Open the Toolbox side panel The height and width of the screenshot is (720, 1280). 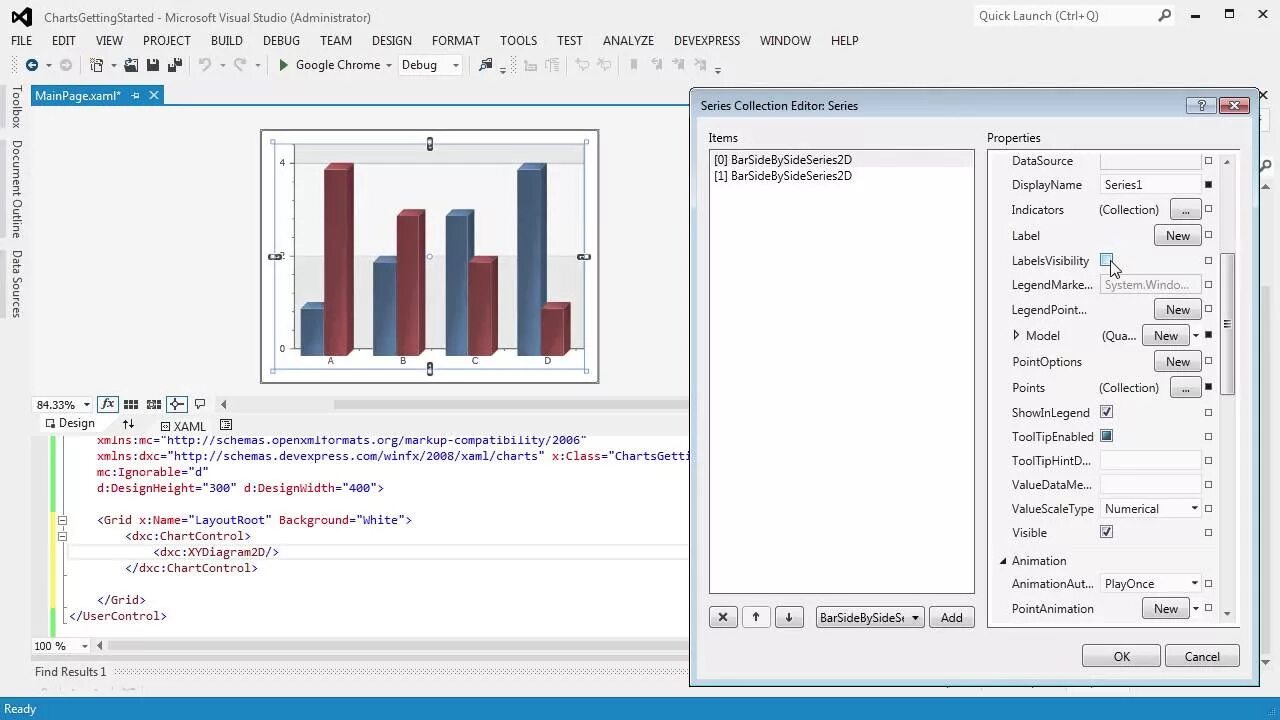(16, 106)
